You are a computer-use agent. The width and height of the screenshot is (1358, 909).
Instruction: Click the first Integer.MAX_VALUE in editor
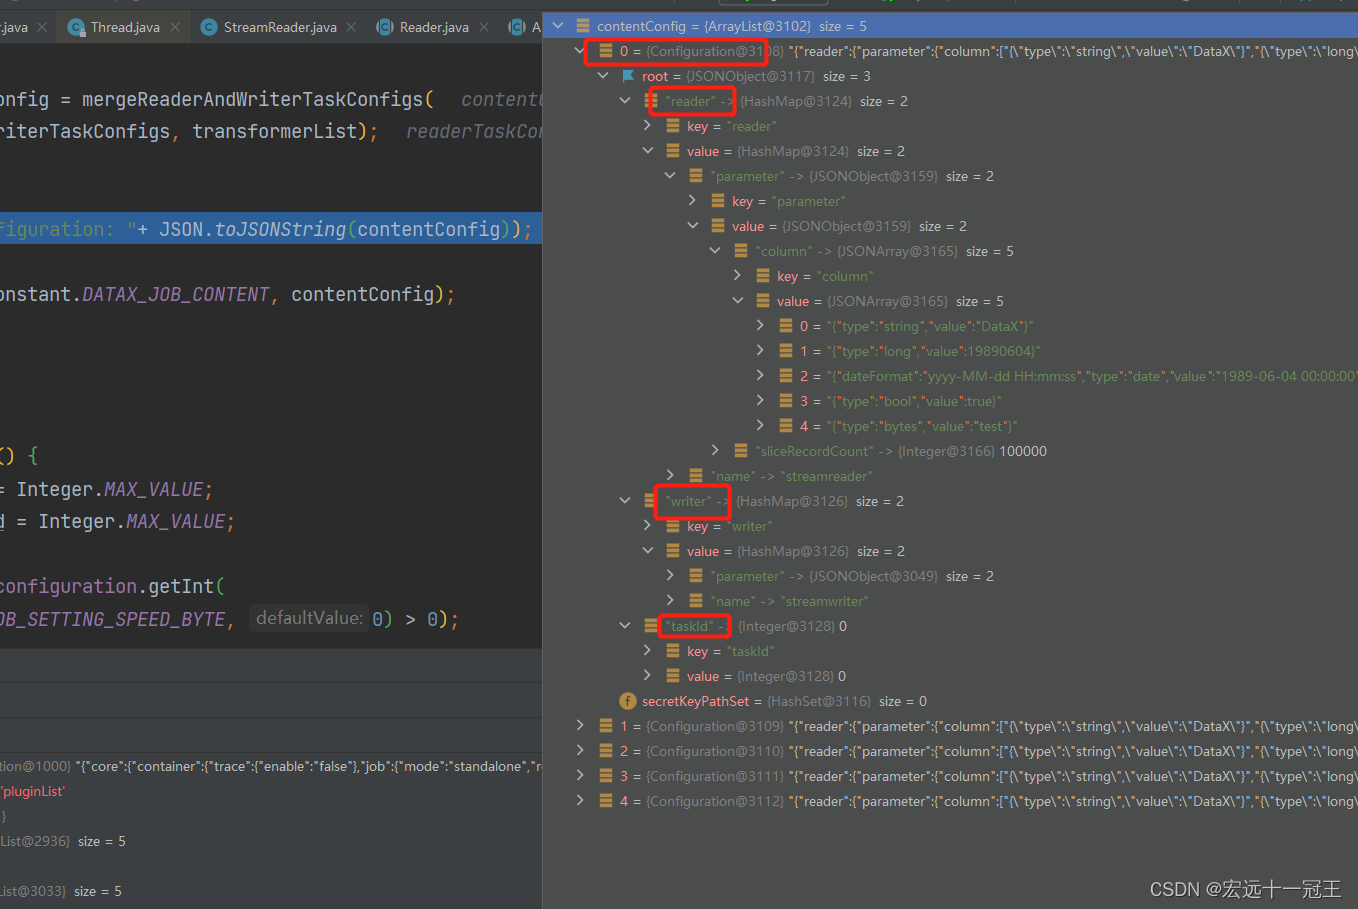pos(109,489)
